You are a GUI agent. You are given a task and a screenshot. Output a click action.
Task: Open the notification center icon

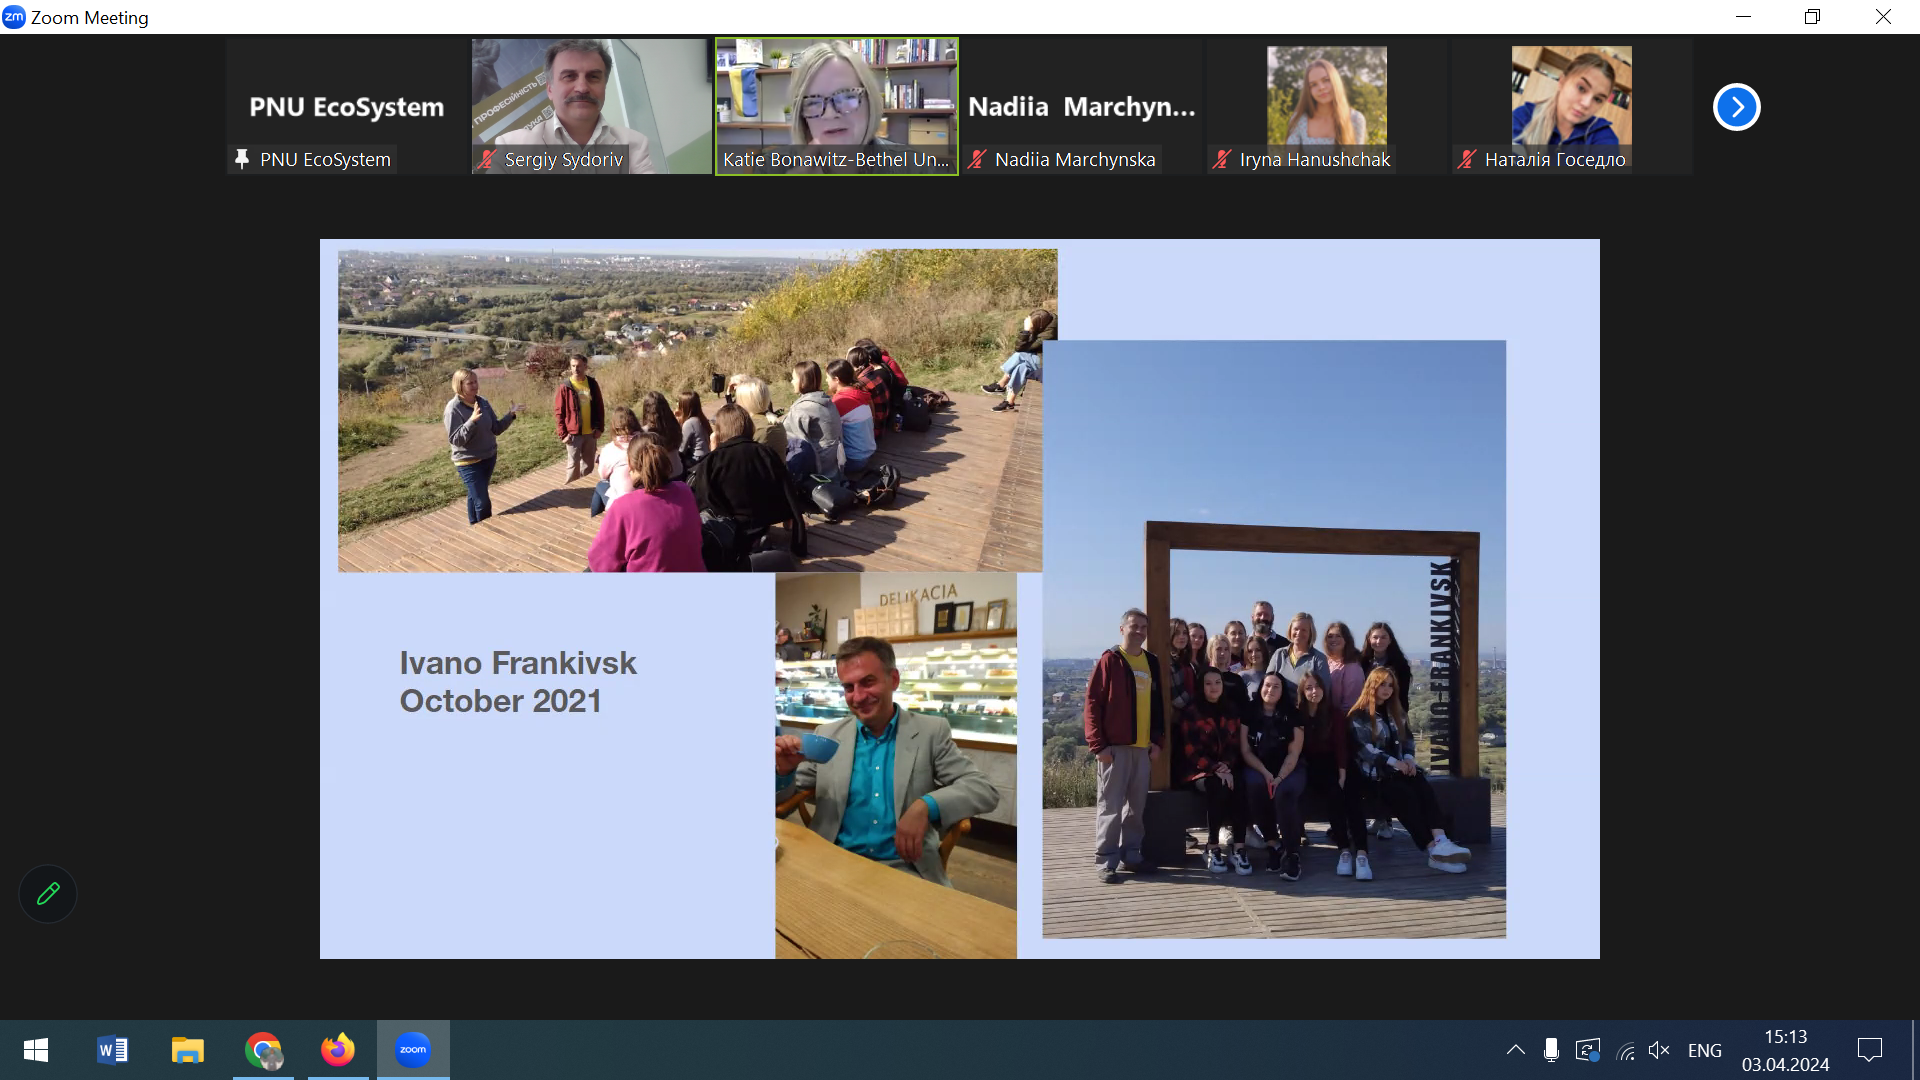coord(1869,1050)
